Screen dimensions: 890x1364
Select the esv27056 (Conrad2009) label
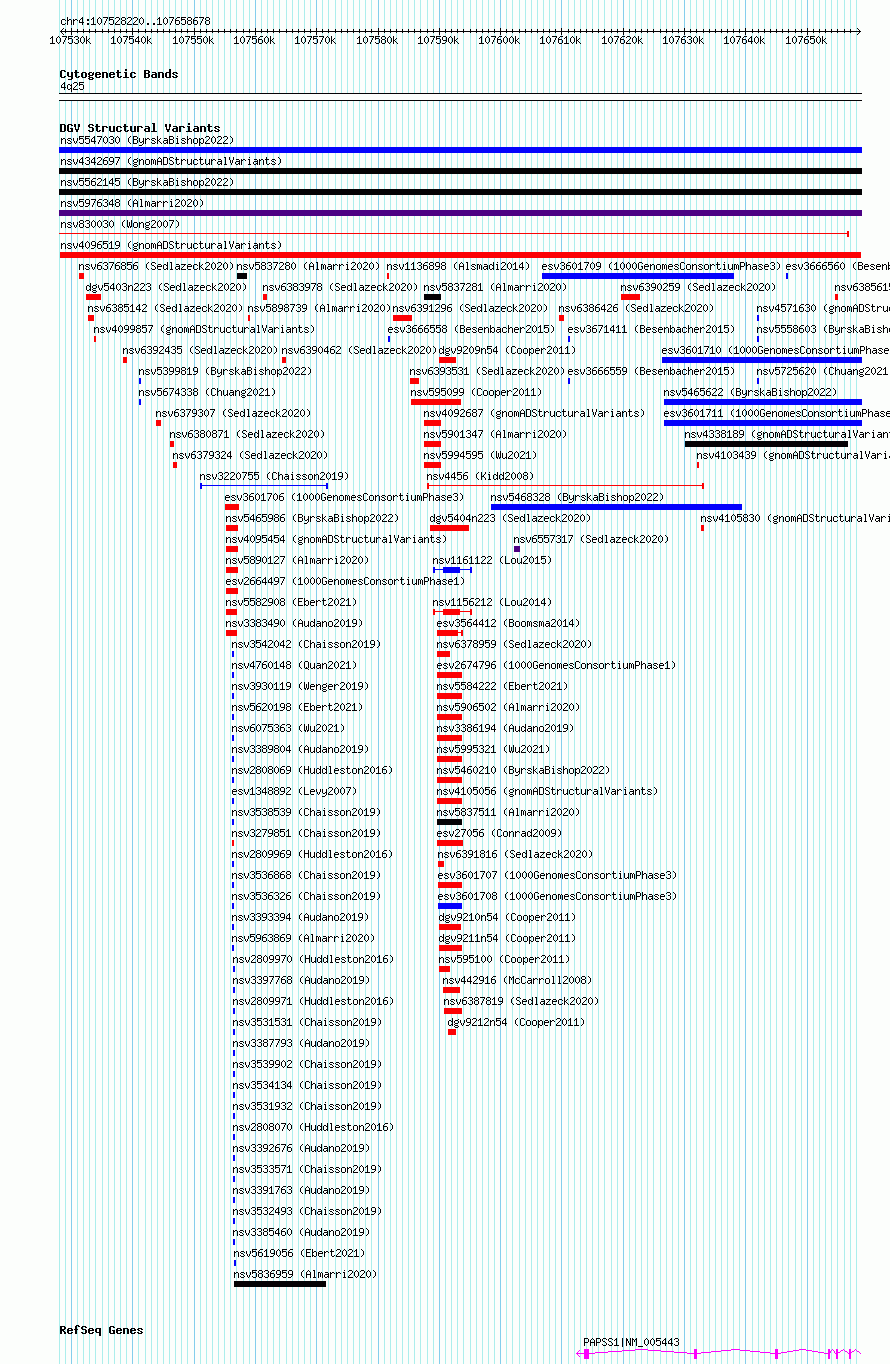(499, 833)
